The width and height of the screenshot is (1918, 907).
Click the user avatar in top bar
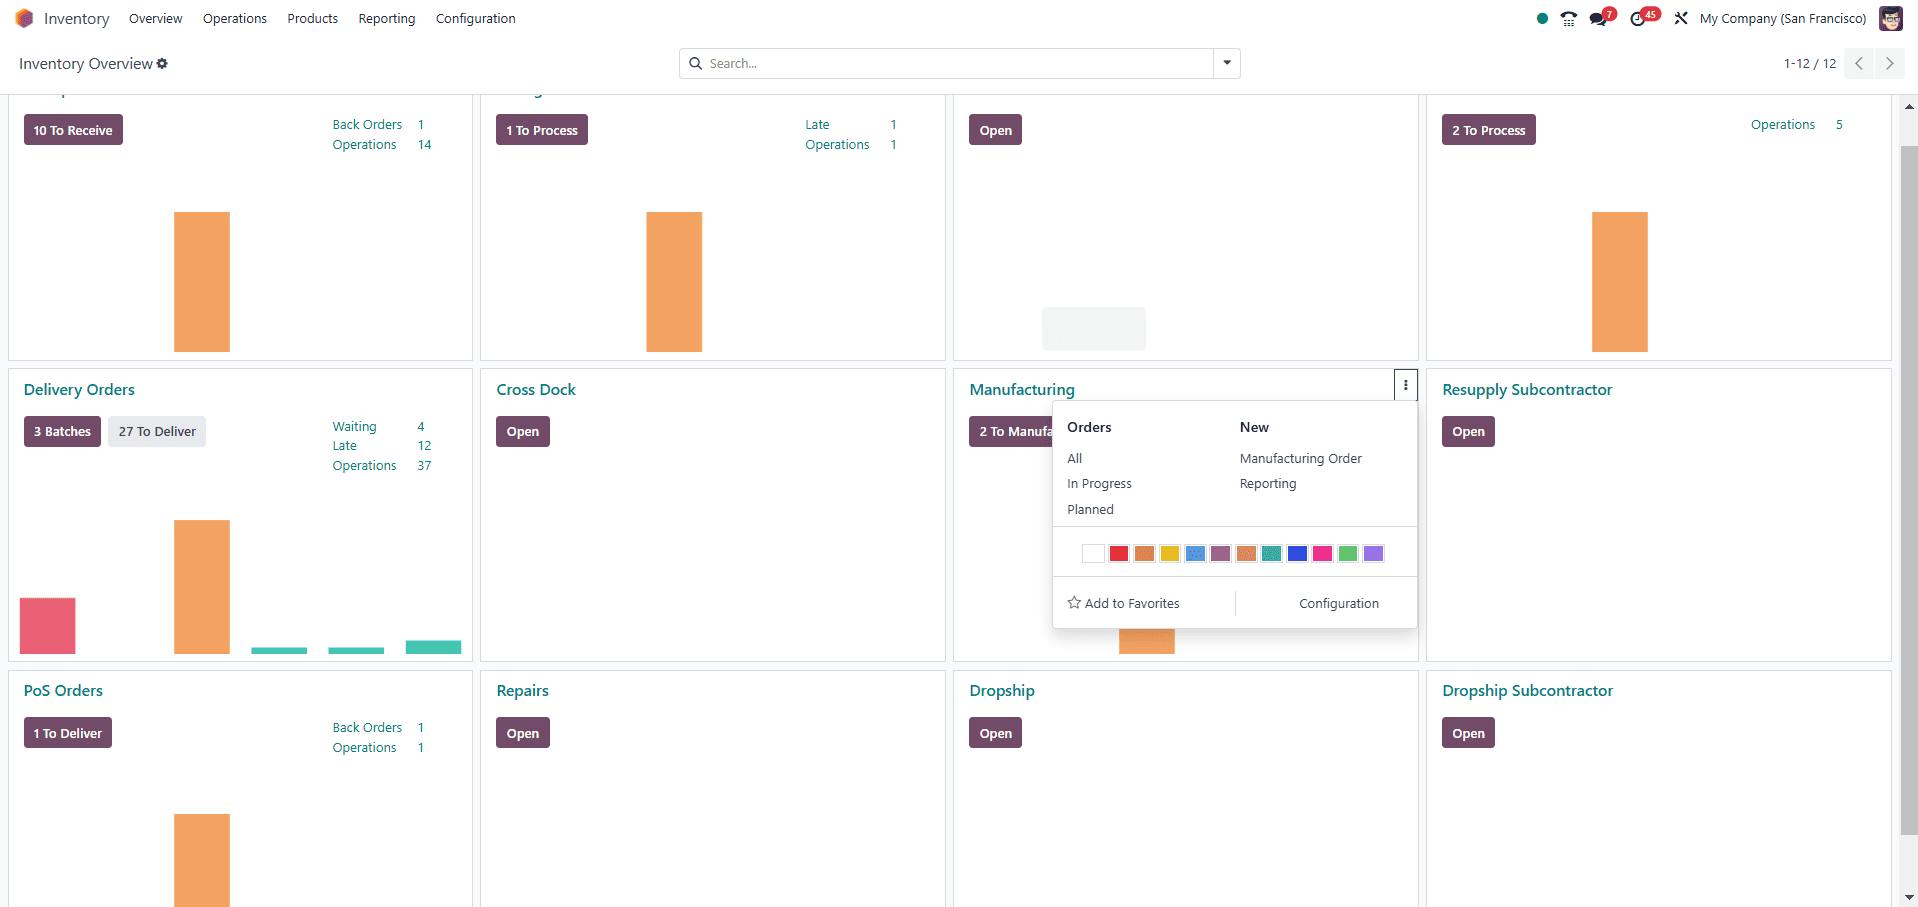coord(1890,19)
